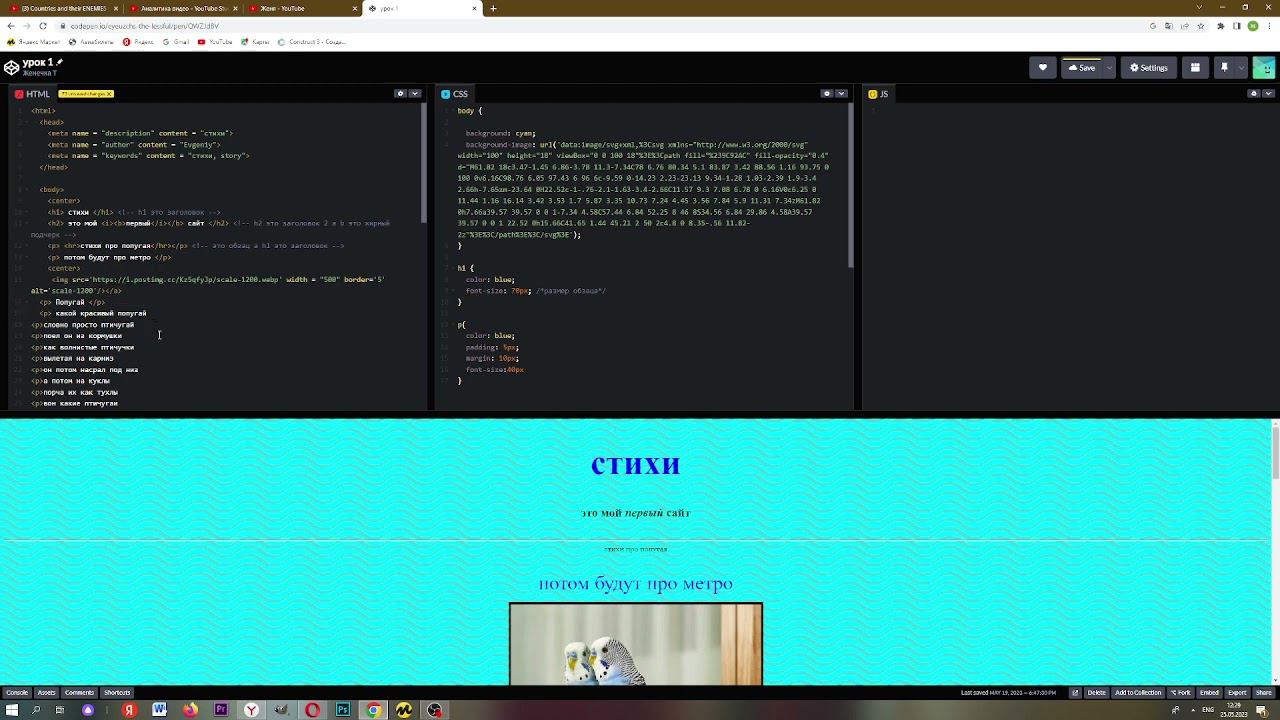Expand CSS panel dropdown arrow

click(841, 94)
